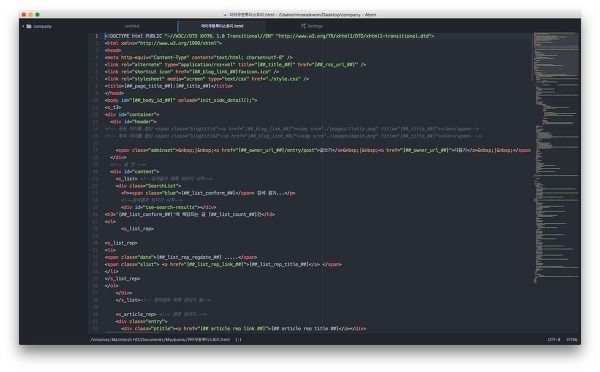Click the html xmlns line of code
Viewport: 600px width, 372px height.
(x=163, y=43)
